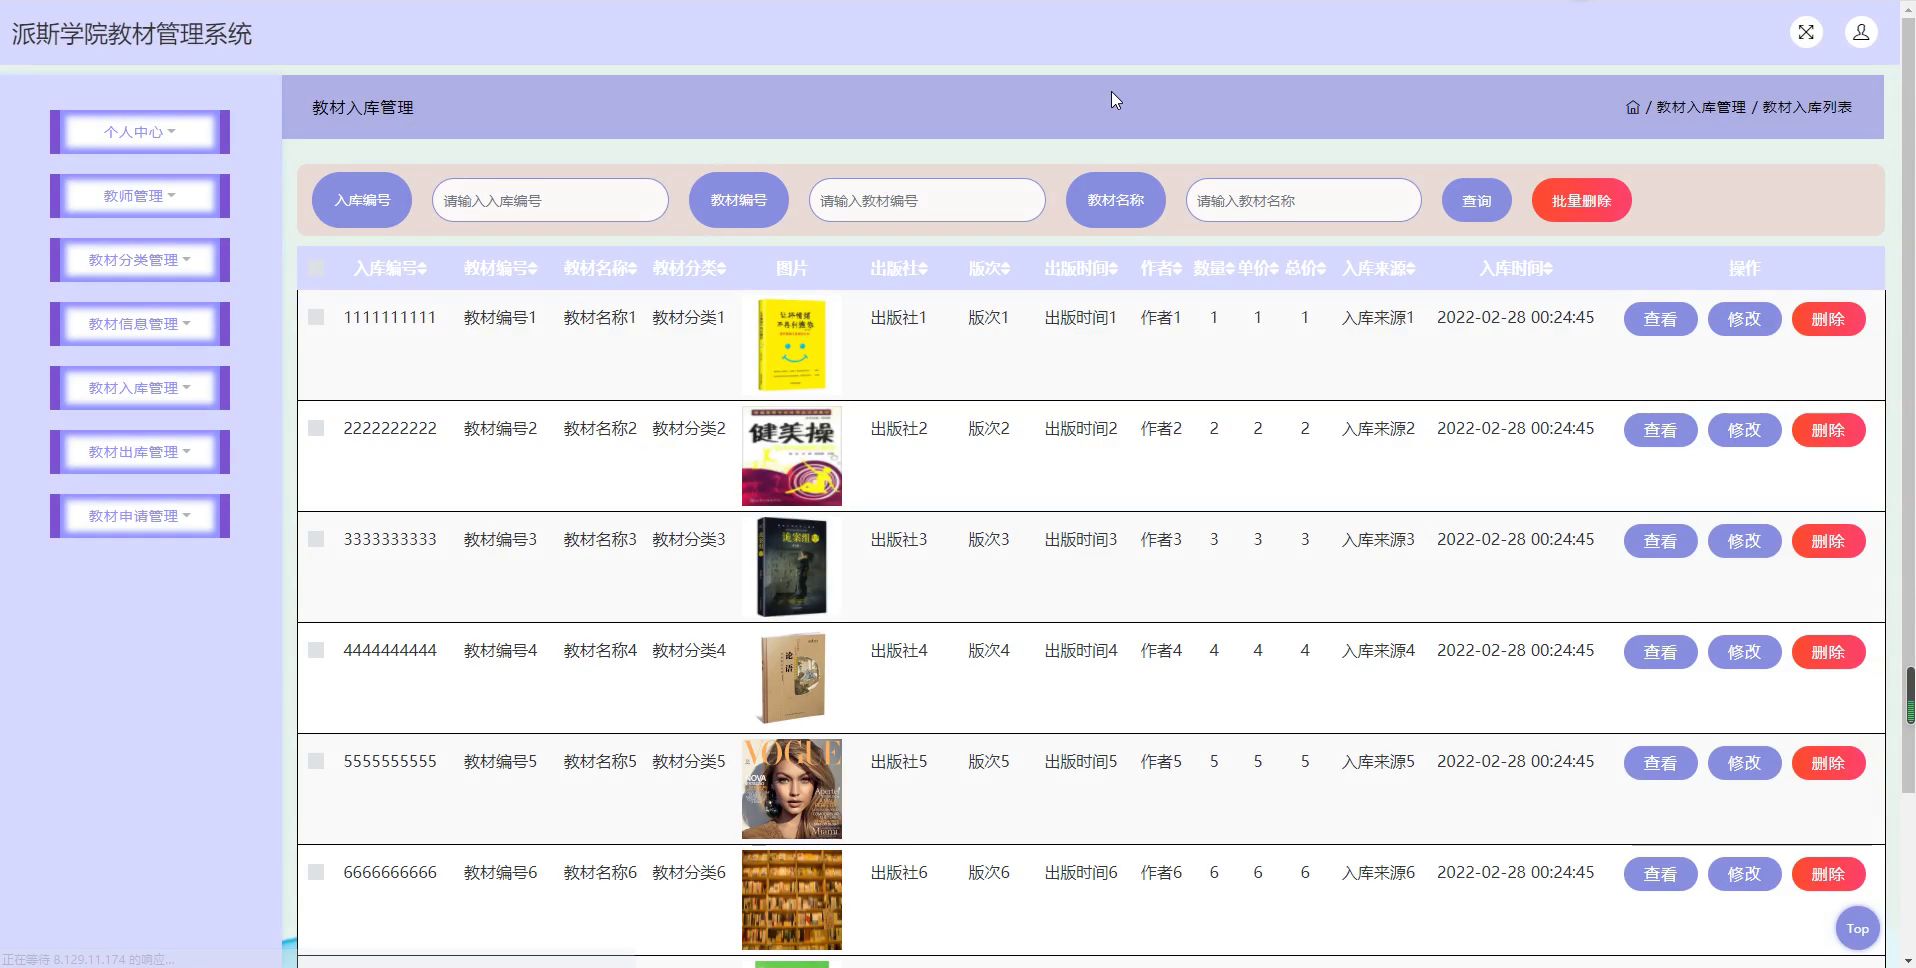This screenshot has height=968, width=1916.
Task: Click 删除 for row 2222222222
Action: pos(1828,430)
